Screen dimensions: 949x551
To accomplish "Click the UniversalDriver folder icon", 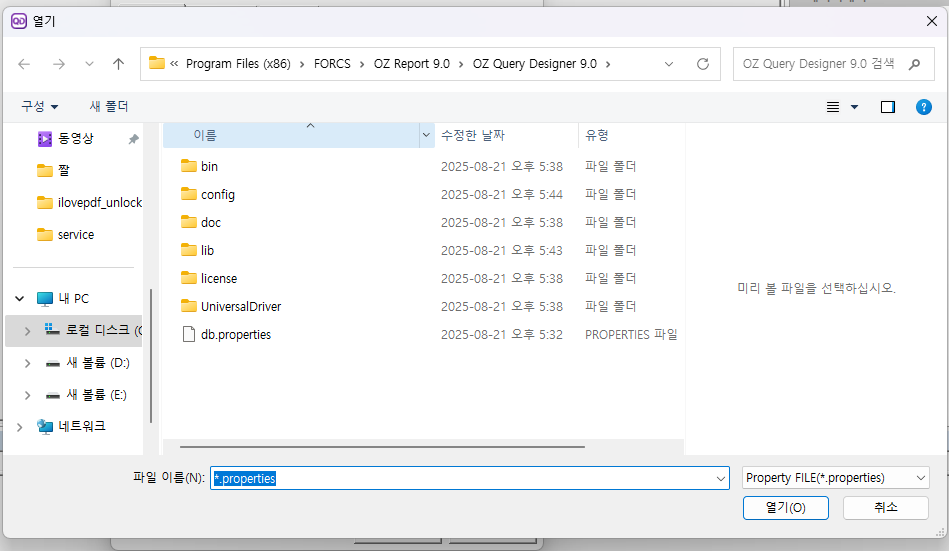I will pos(189,306).
